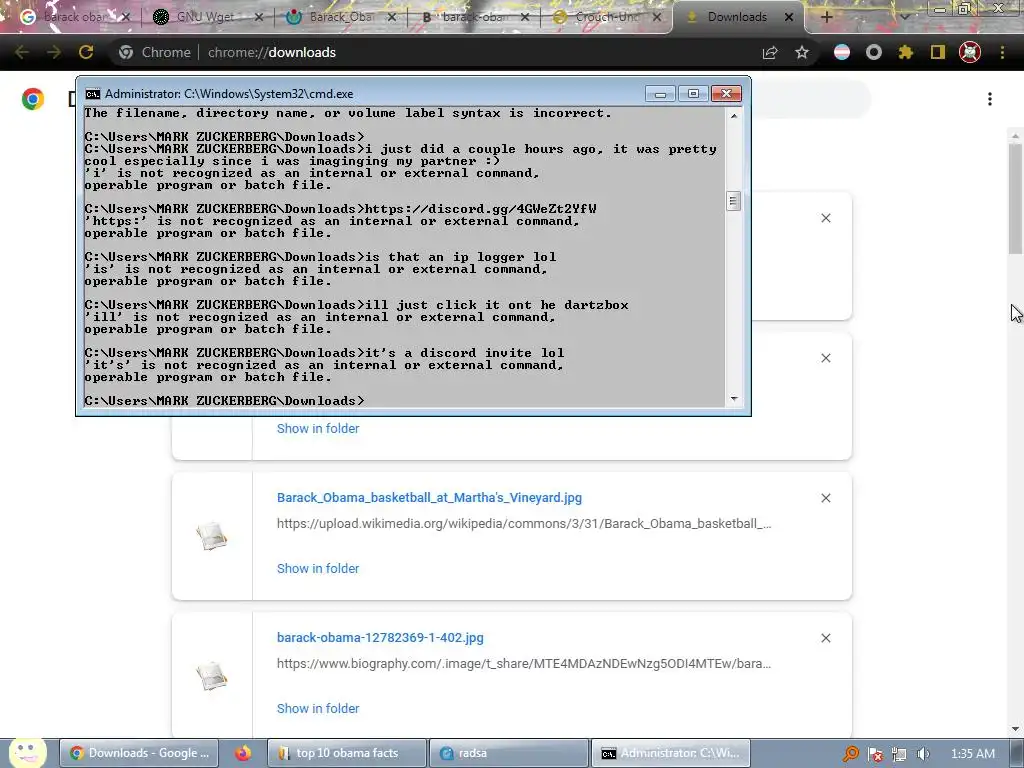Click the cmd.exe title bar icon
1024x768 pixels.
pos(93,94)
